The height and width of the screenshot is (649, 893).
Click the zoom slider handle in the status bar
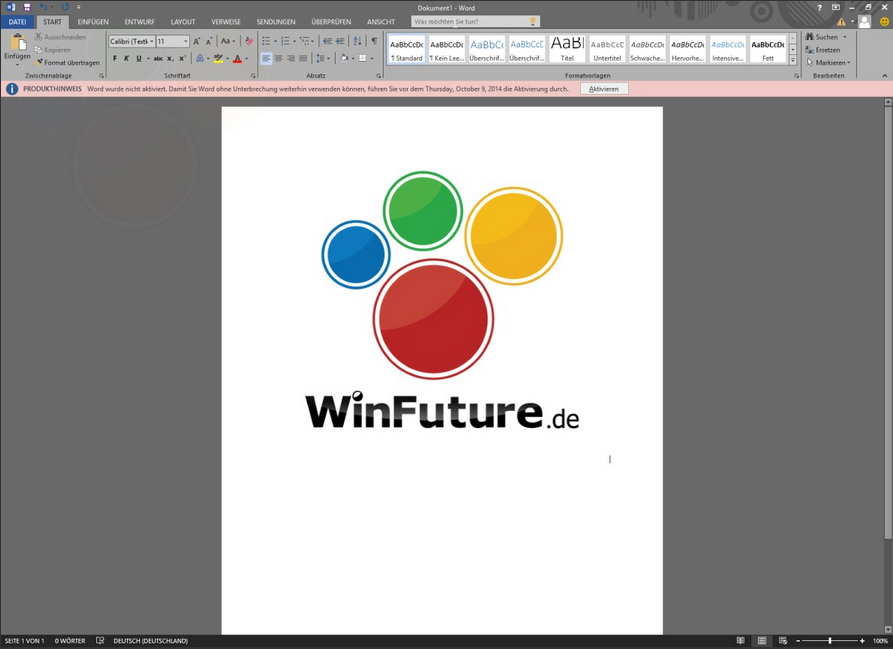pos(830,640)
